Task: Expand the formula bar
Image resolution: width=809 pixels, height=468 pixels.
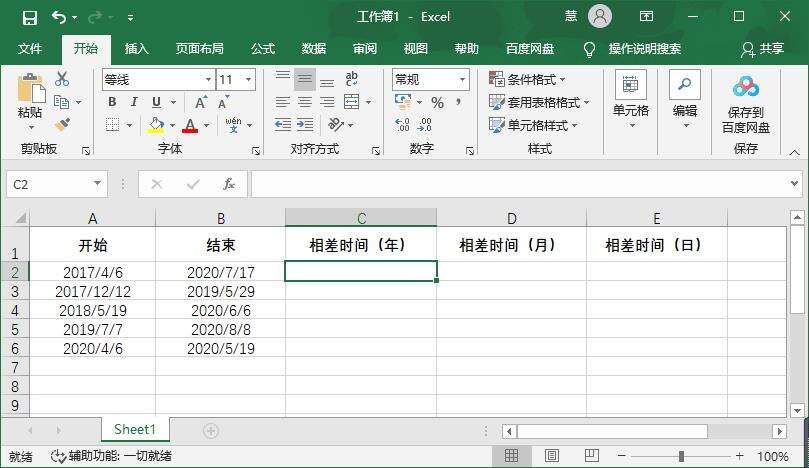Action: (x=795, y=183)
